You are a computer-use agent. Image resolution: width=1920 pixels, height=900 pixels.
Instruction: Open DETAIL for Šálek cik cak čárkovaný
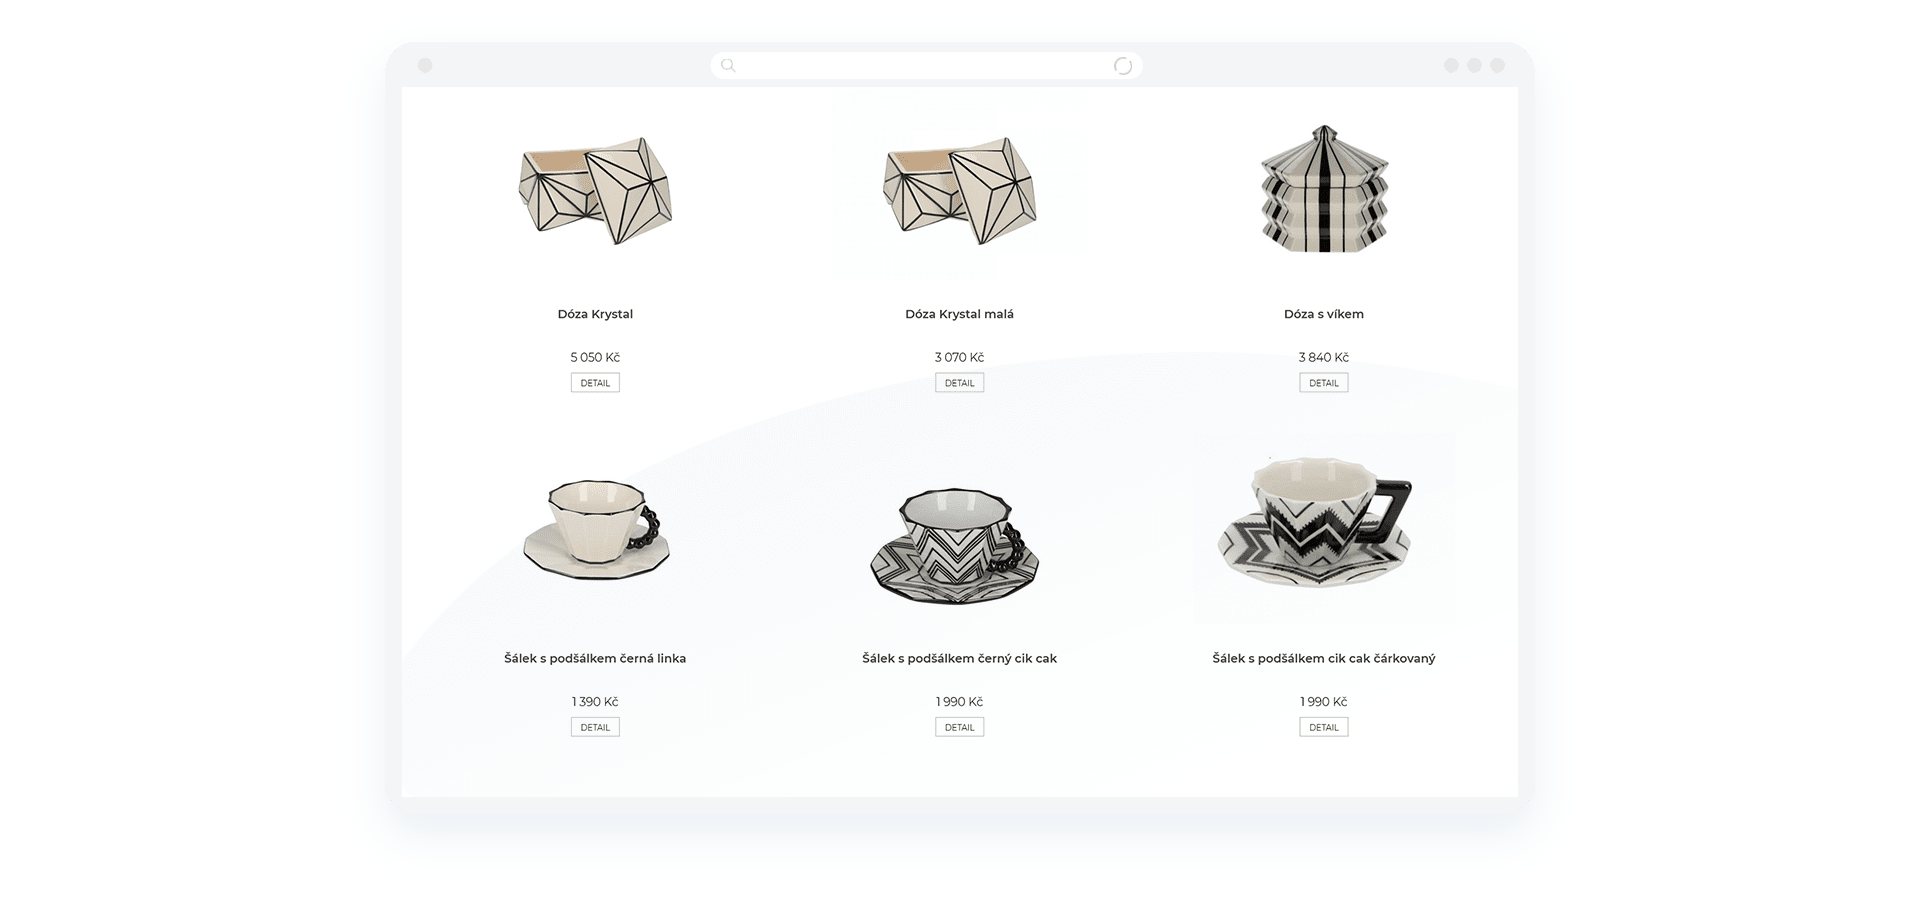[1323, 727]
